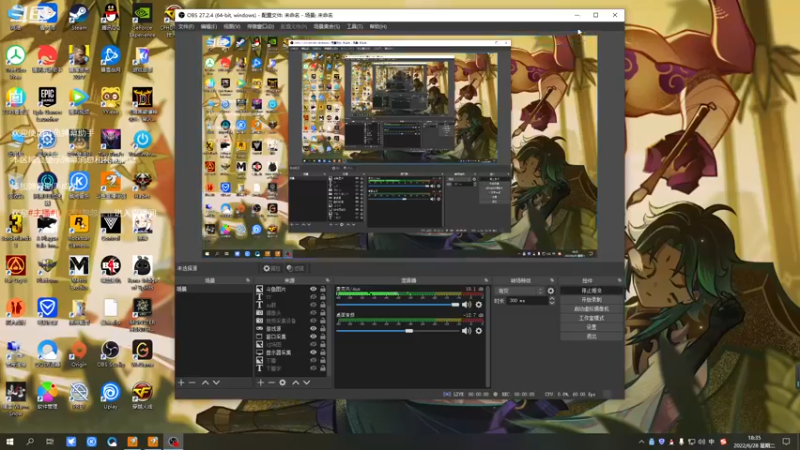This screenshot has height=450, width=800.
Task: Remove selected scene with minus icon
Action: [x=192, y=382]
